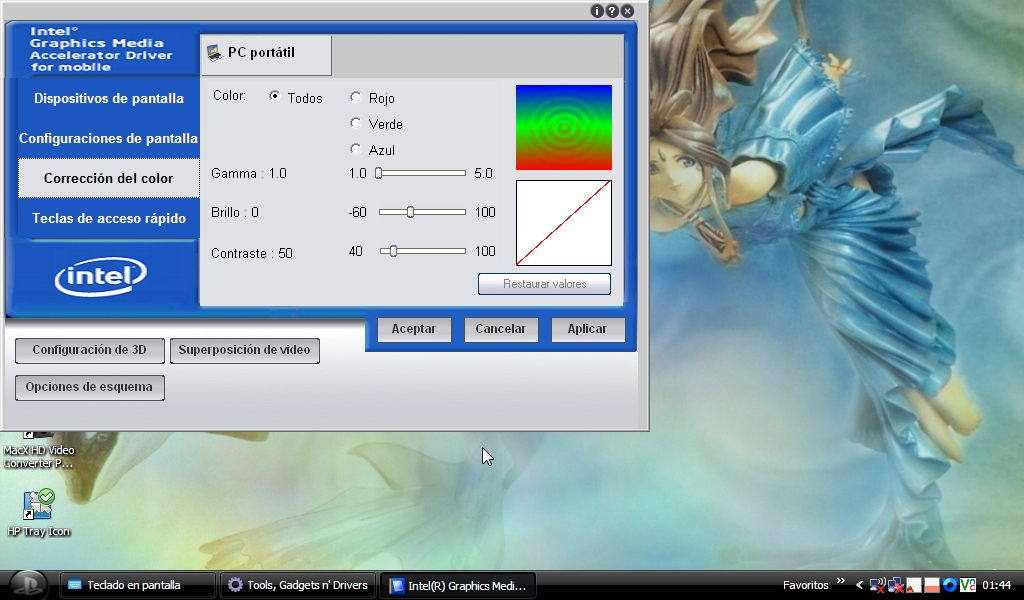Open MacX HD Video Converter shortcut
The image size is (1024, 600).
coord(38,450)
